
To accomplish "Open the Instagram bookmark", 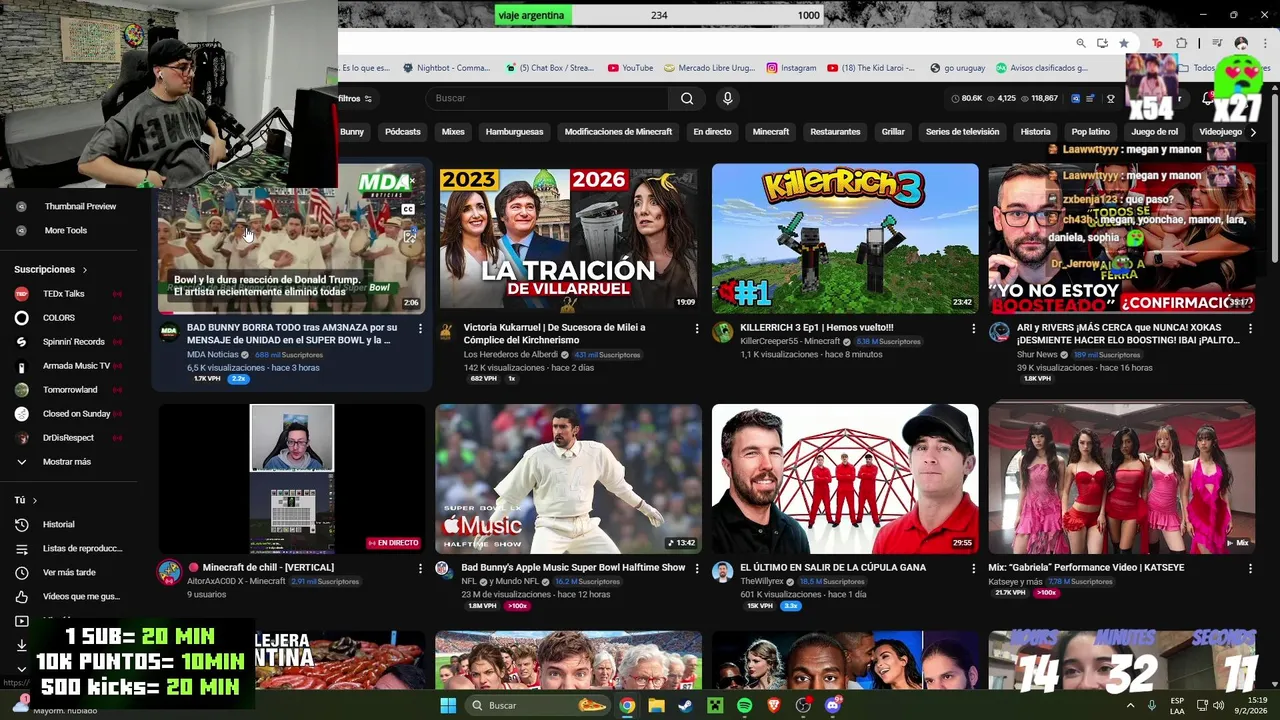I will coord(791,68).
